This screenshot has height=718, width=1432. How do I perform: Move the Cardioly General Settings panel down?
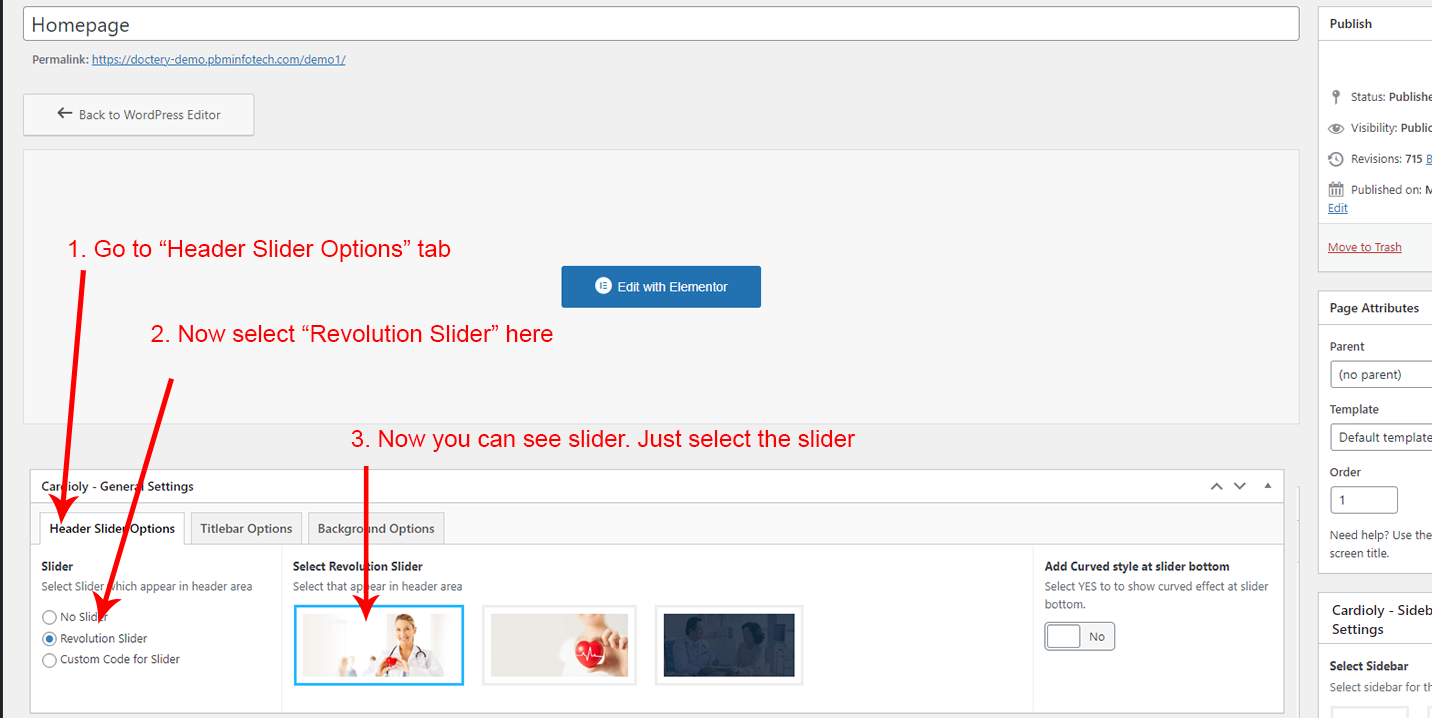tap(1240, 486)
